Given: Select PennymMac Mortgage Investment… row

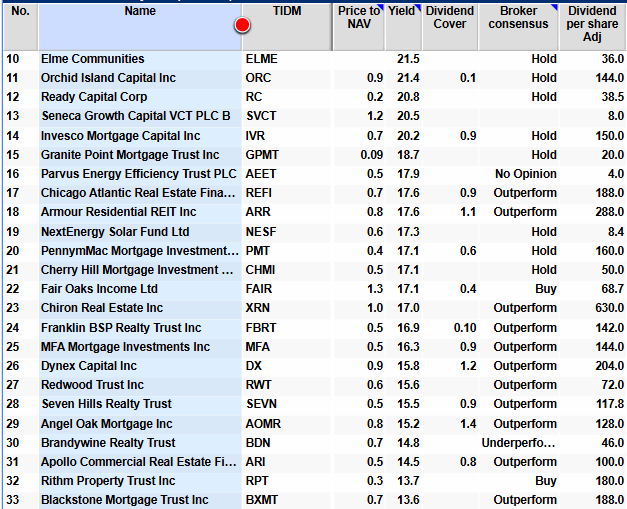Looking at the screenshot, I should pos(140,251).
